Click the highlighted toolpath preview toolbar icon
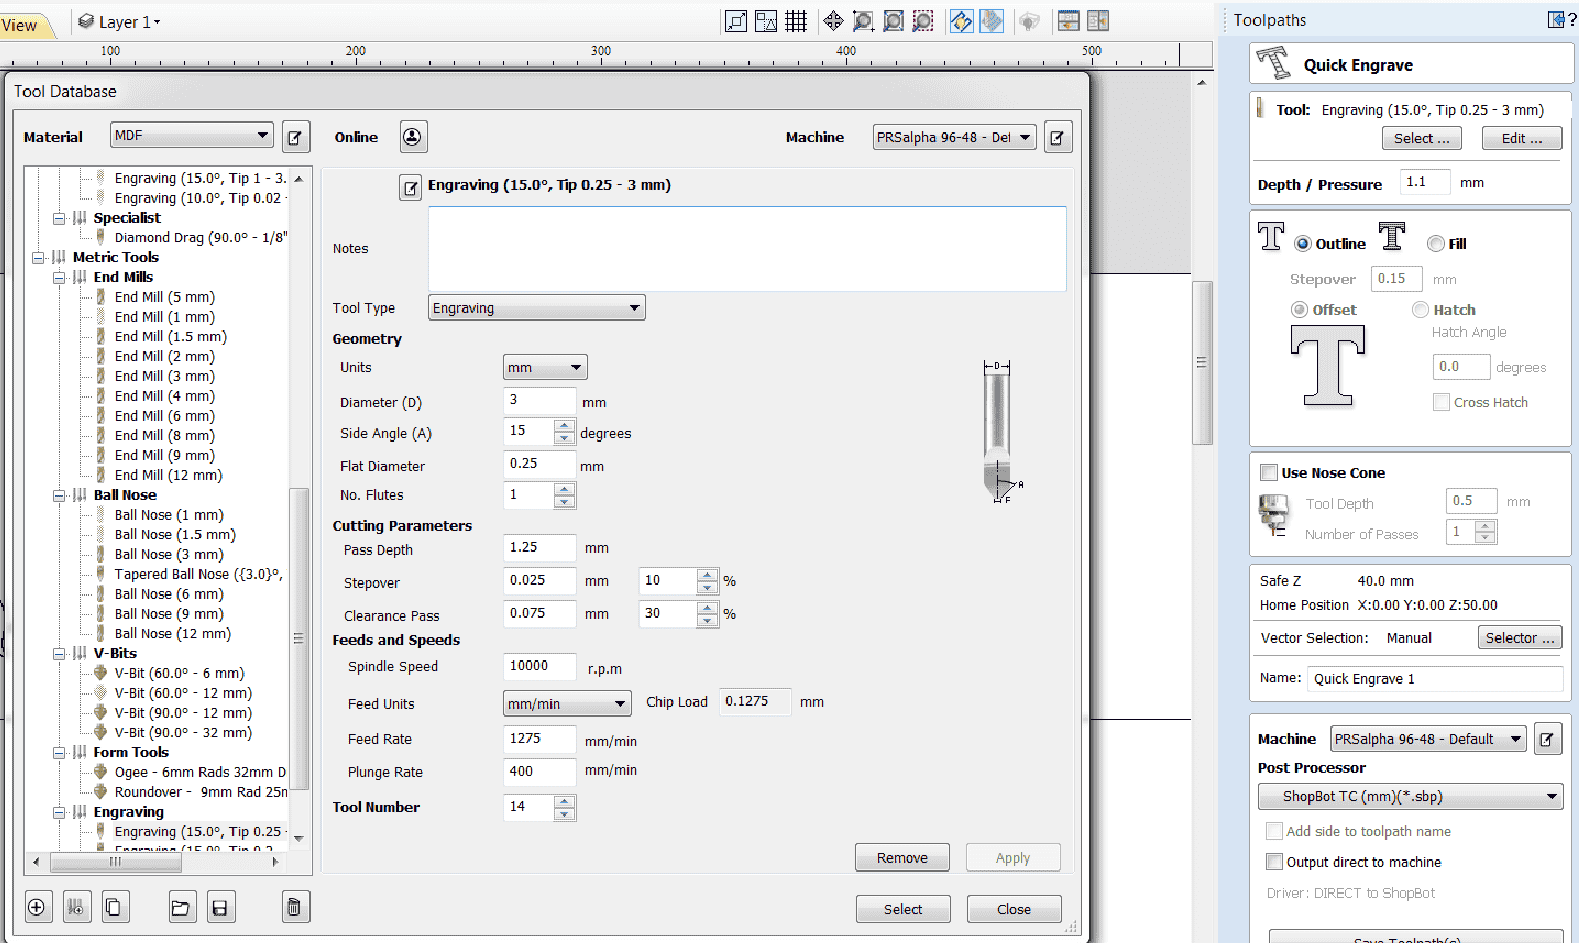 (992, 21)
